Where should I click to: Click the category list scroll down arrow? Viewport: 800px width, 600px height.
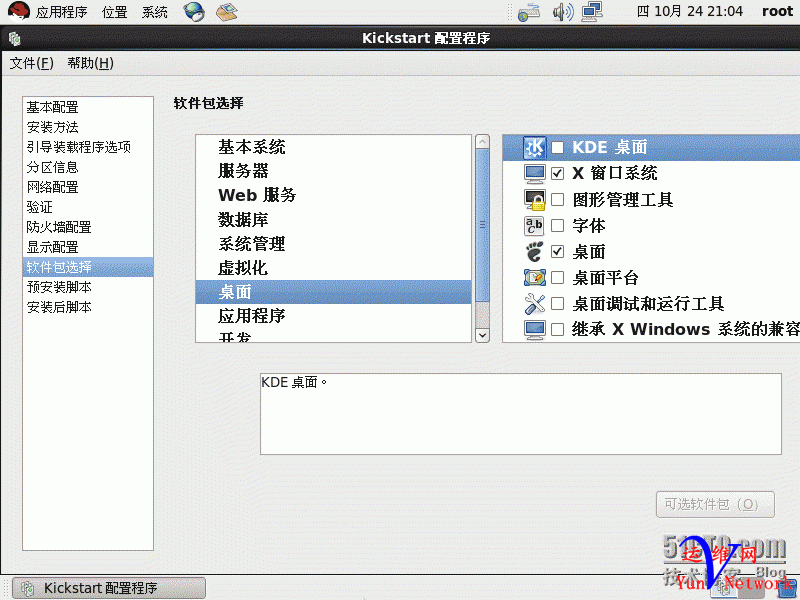pos(482,335)
